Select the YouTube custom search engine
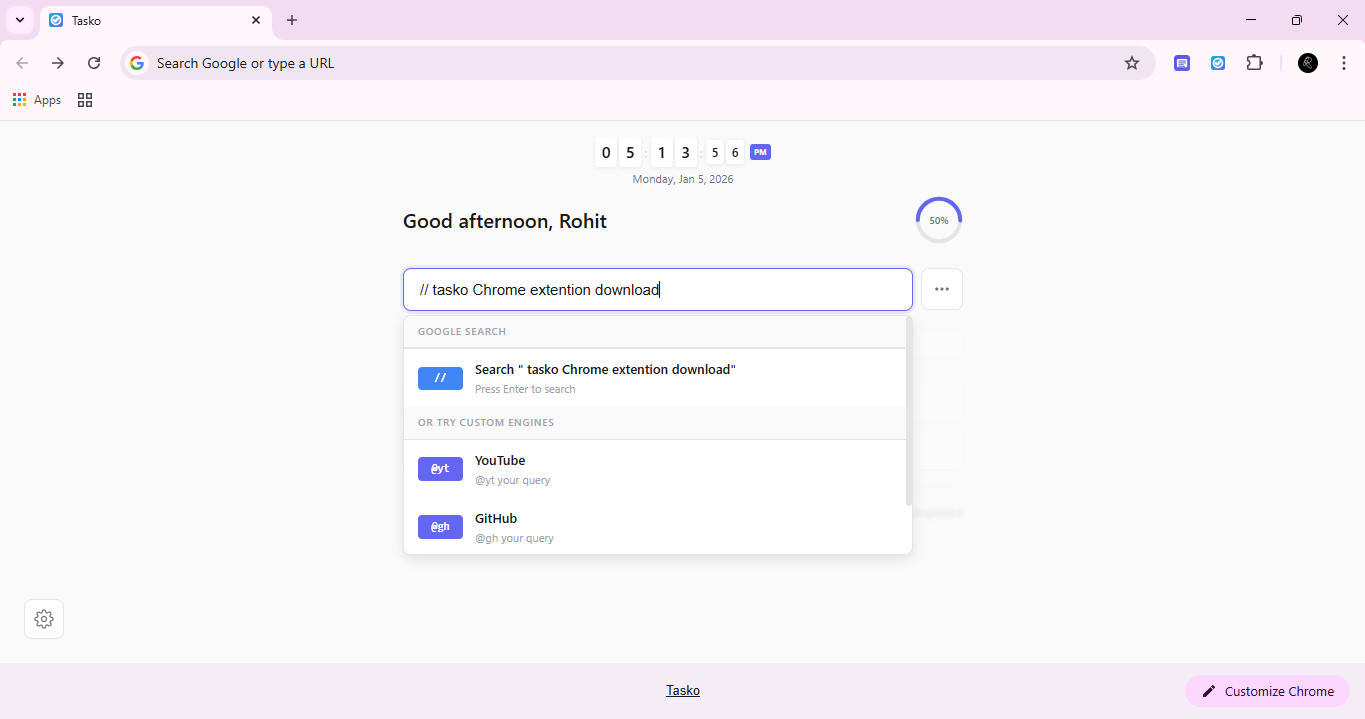 click(655, 469)
